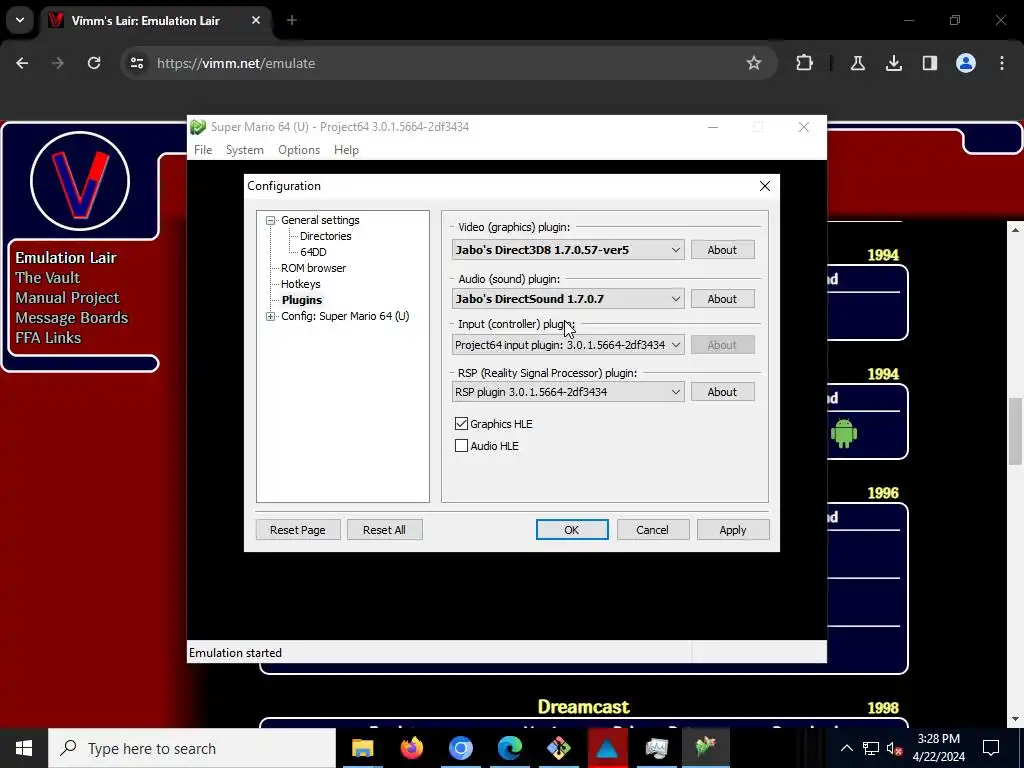This screenshot has width=1024, height=768.
Task: Open the Options menu in Project64
Action: pos(299,150)
